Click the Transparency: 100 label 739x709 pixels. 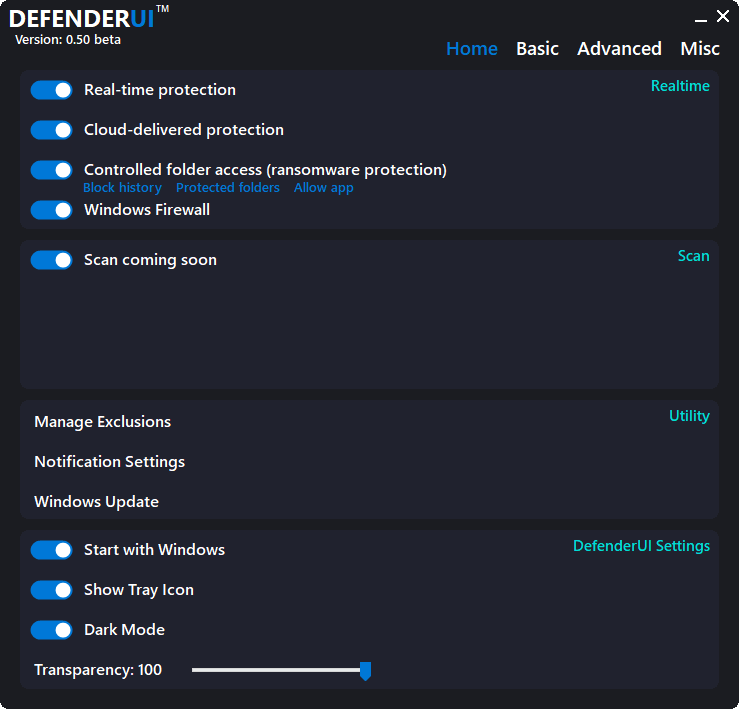[x=98, y=670]
